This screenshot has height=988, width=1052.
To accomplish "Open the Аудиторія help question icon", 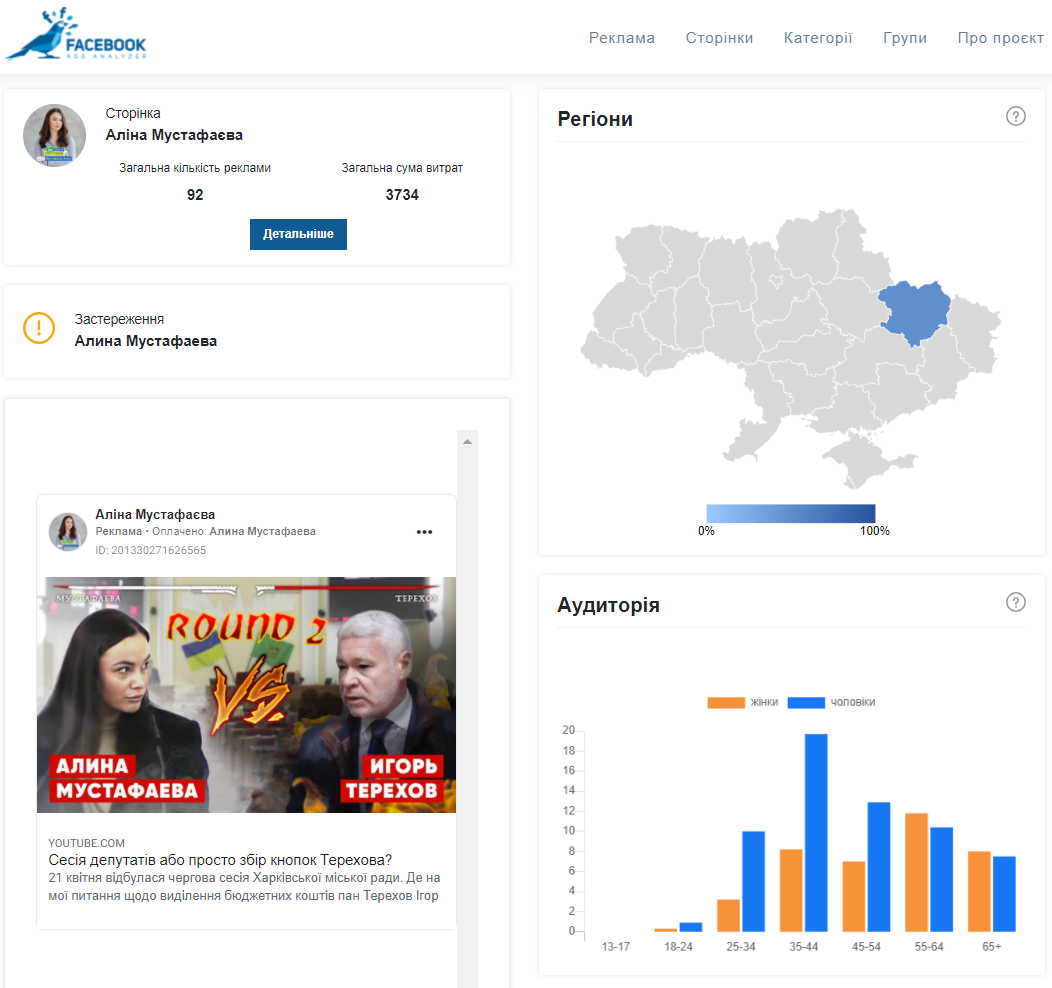I will click(x=1015, y=602).
